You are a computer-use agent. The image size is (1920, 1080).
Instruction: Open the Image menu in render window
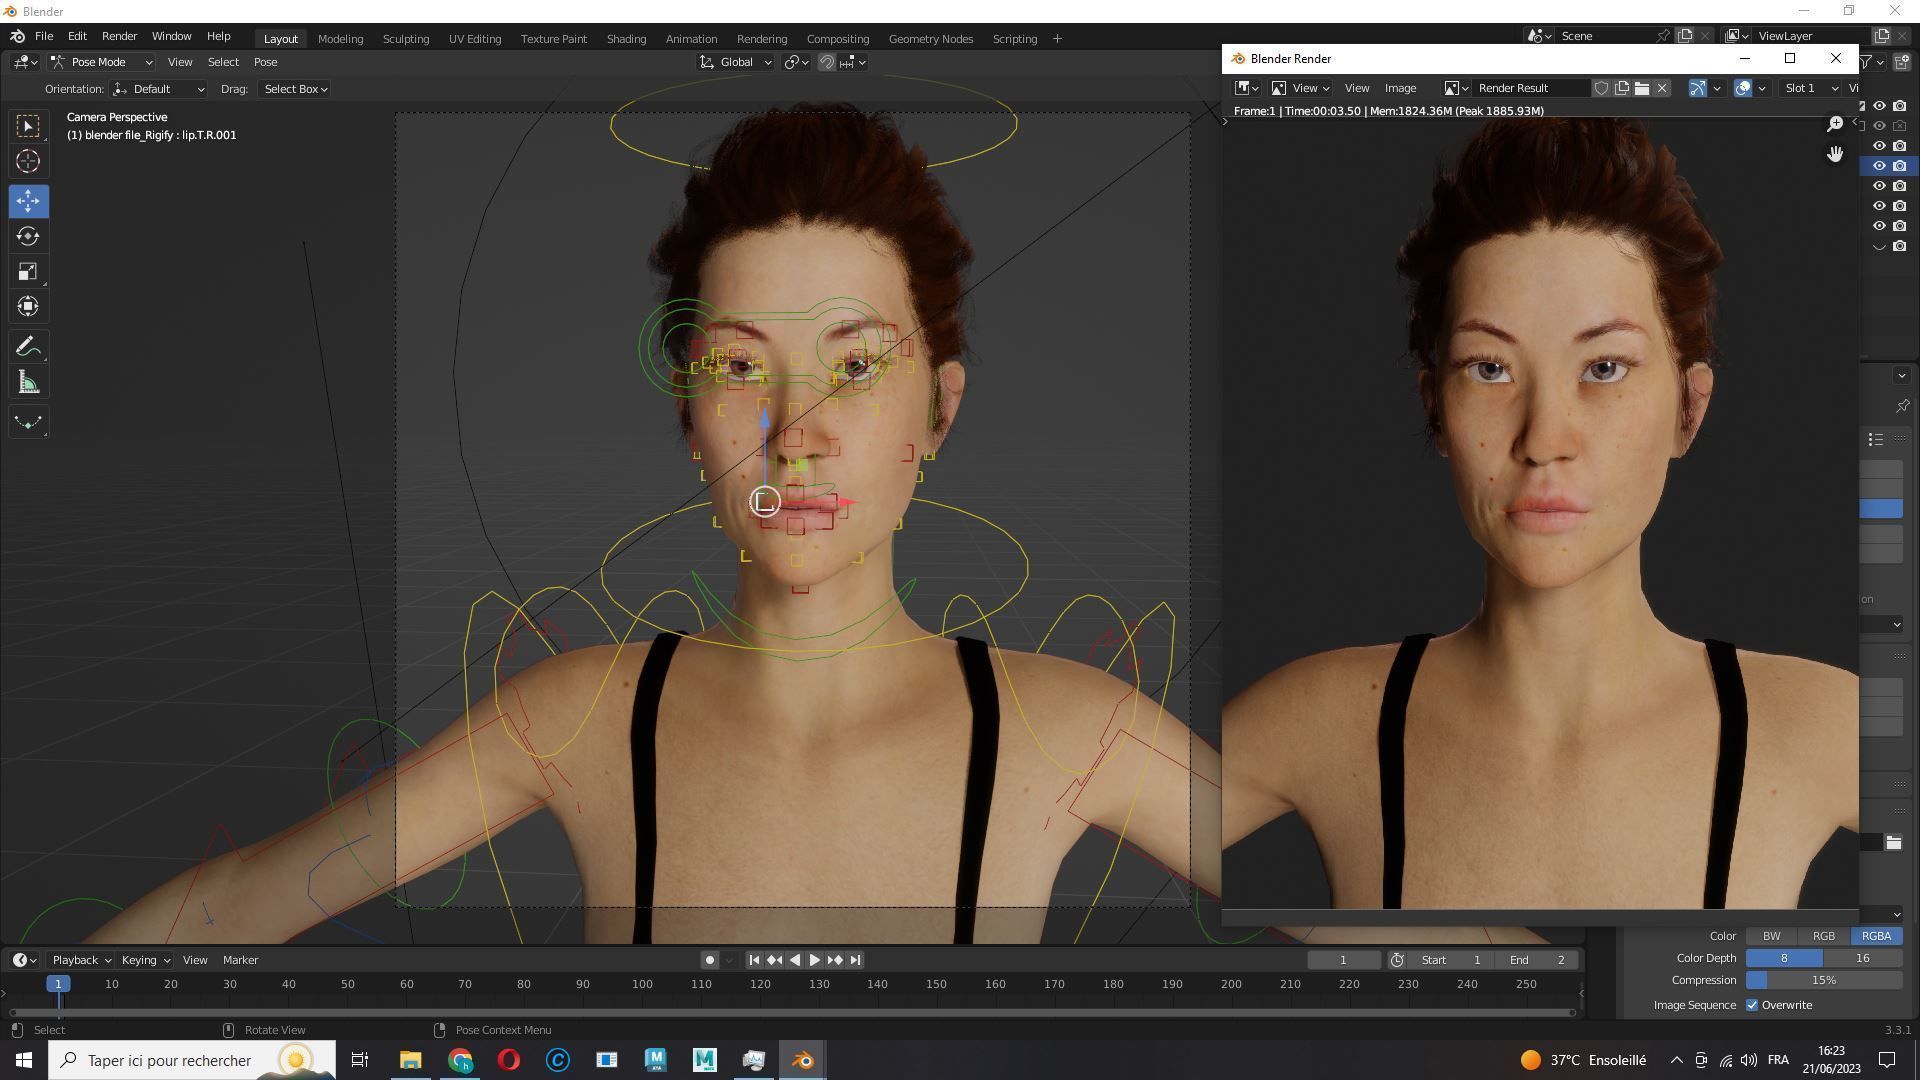(x=1400, y=88)
